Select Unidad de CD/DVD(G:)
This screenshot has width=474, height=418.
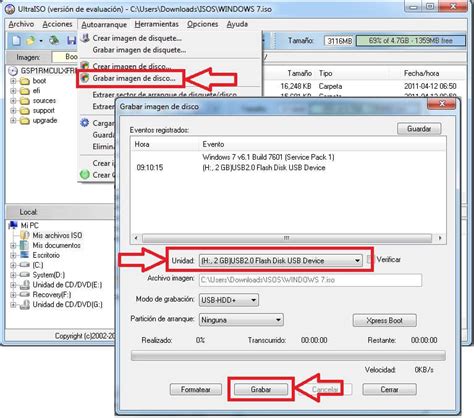pos(67,305)
